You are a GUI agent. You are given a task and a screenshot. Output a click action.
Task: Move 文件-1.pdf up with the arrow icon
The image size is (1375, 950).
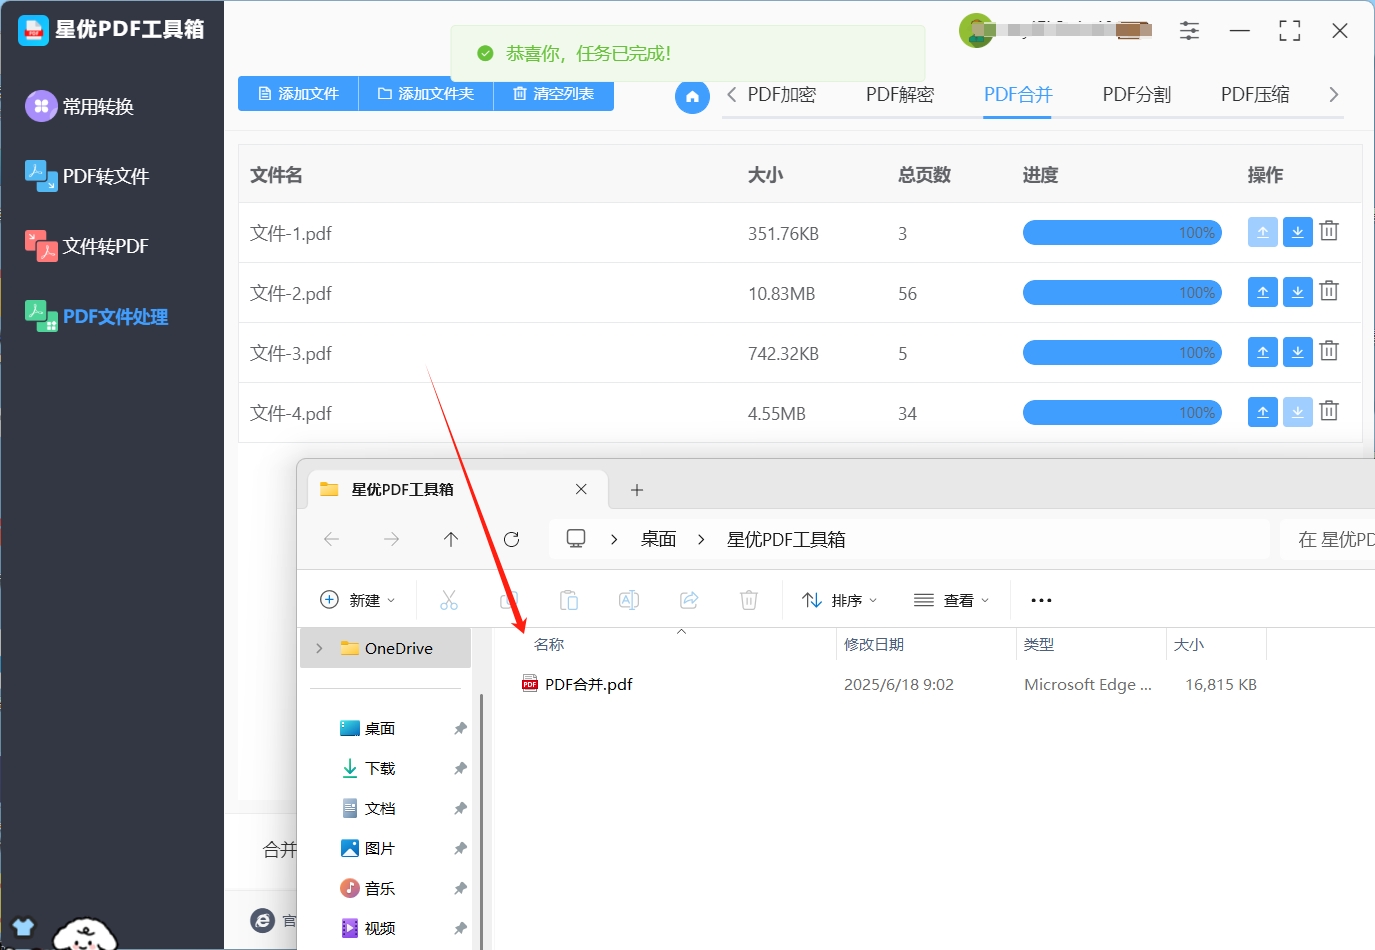1263,232
